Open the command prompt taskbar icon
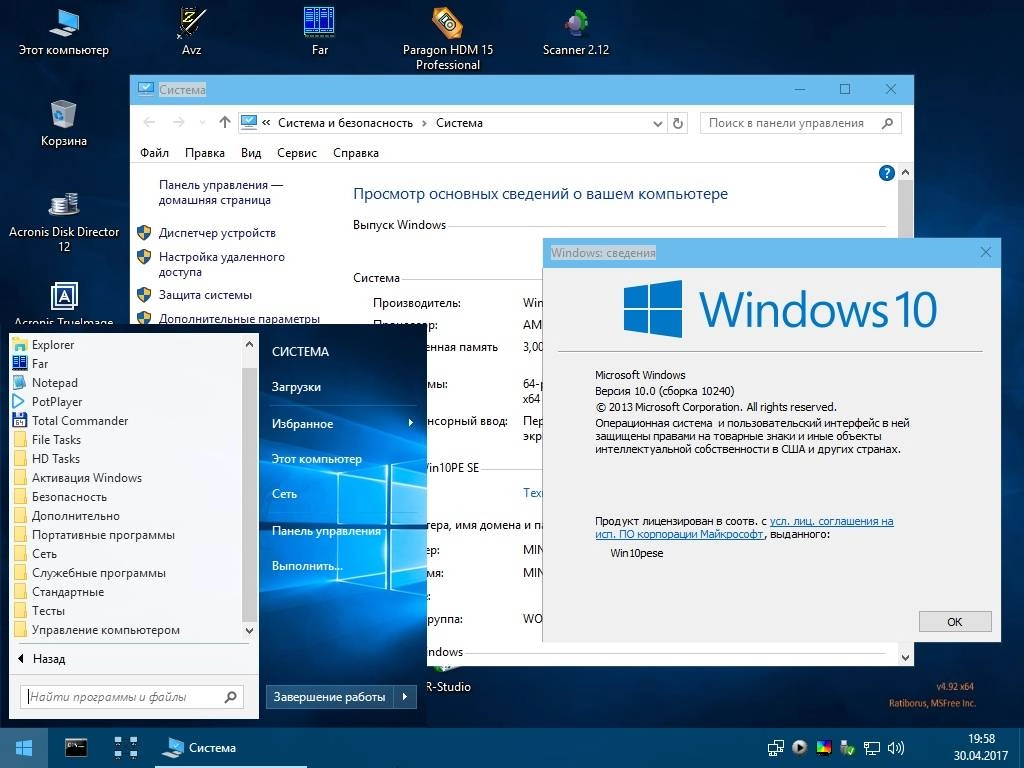Screen dimensions: 1024x768 point(76,748)
